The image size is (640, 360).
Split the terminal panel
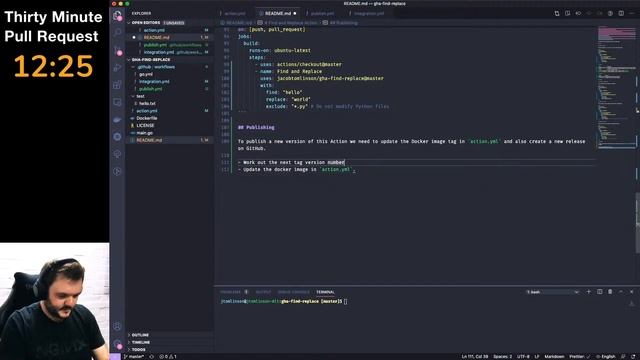[599, 292]
